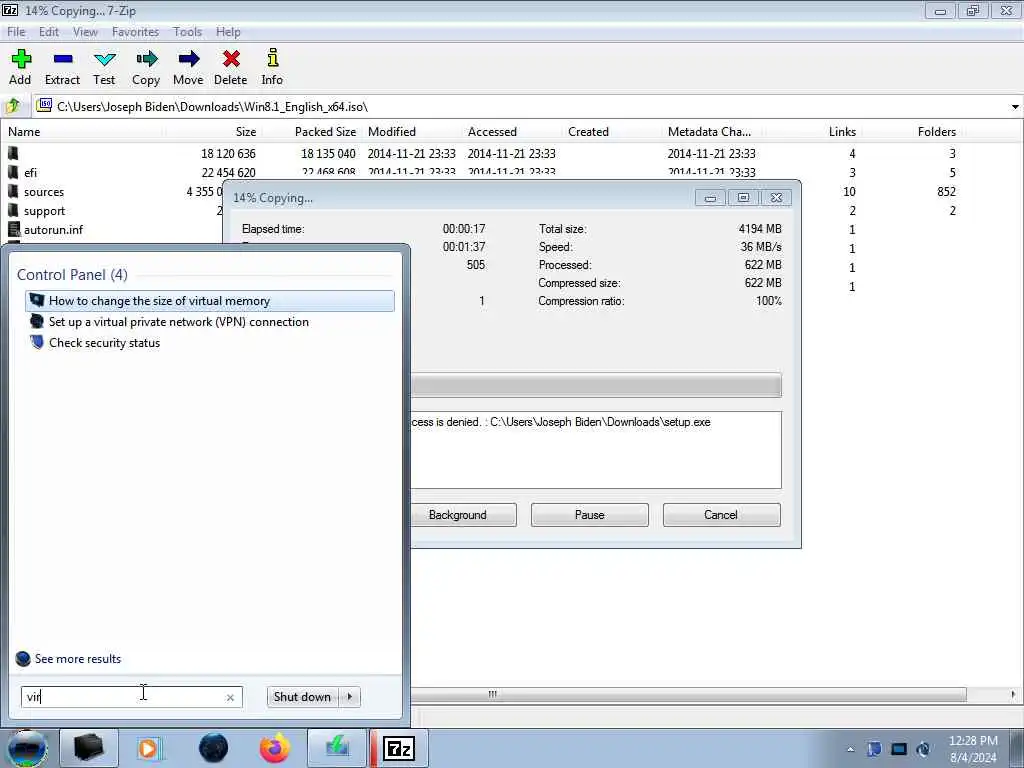Click the ISO icon in address bar
This screenshot has height=768, width=1024.
(44, 104)
